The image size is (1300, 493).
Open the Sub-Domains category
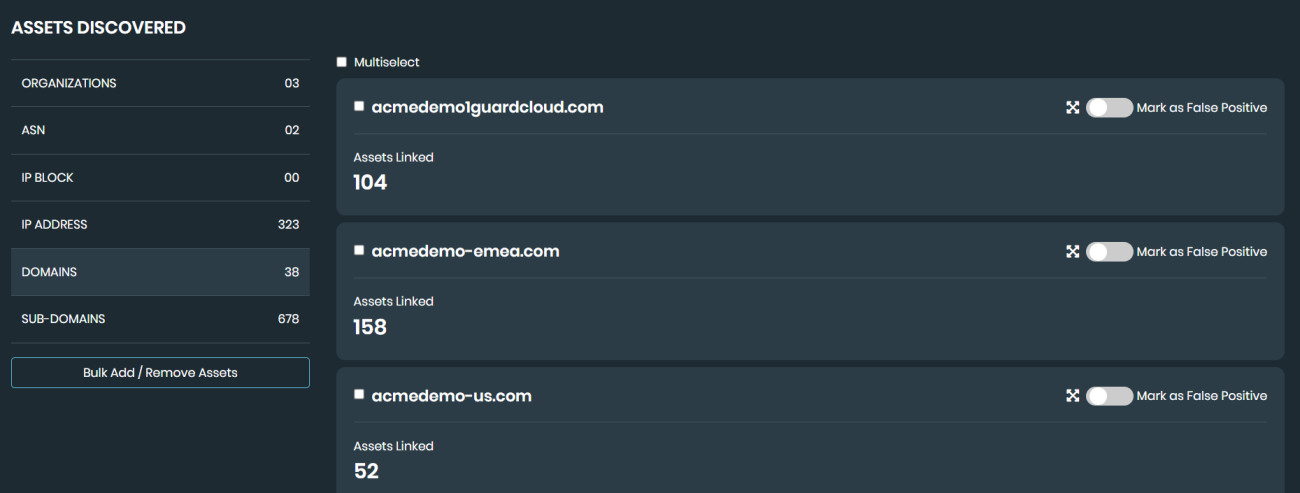tap(160, 319)
